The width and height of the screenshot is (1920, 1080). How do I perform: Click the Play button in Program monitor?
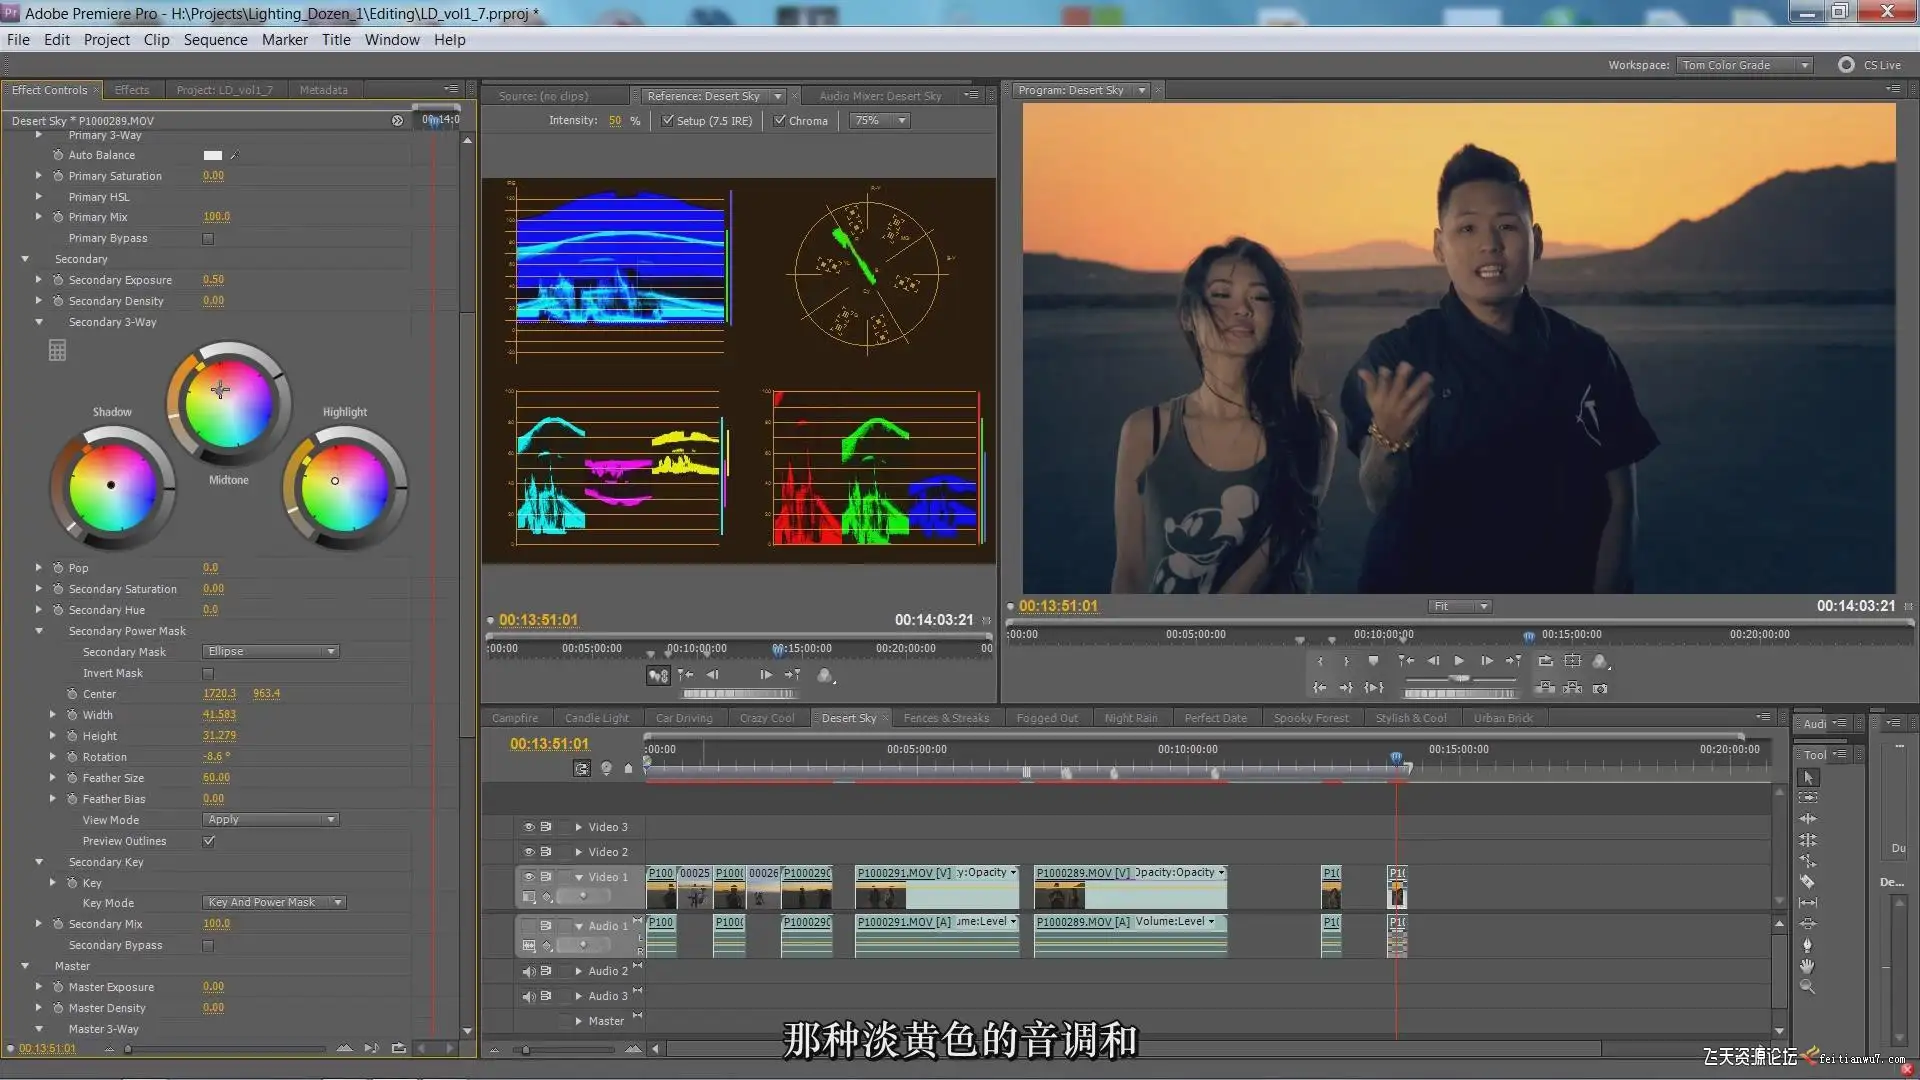click(x=1459, y=661)
